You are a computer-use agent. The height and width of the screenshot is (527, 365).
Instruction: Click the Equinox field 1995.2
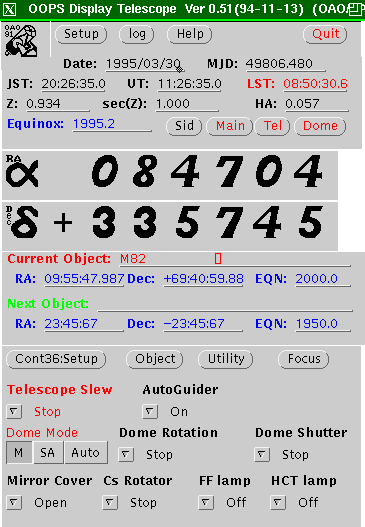[x=112, y=124]
